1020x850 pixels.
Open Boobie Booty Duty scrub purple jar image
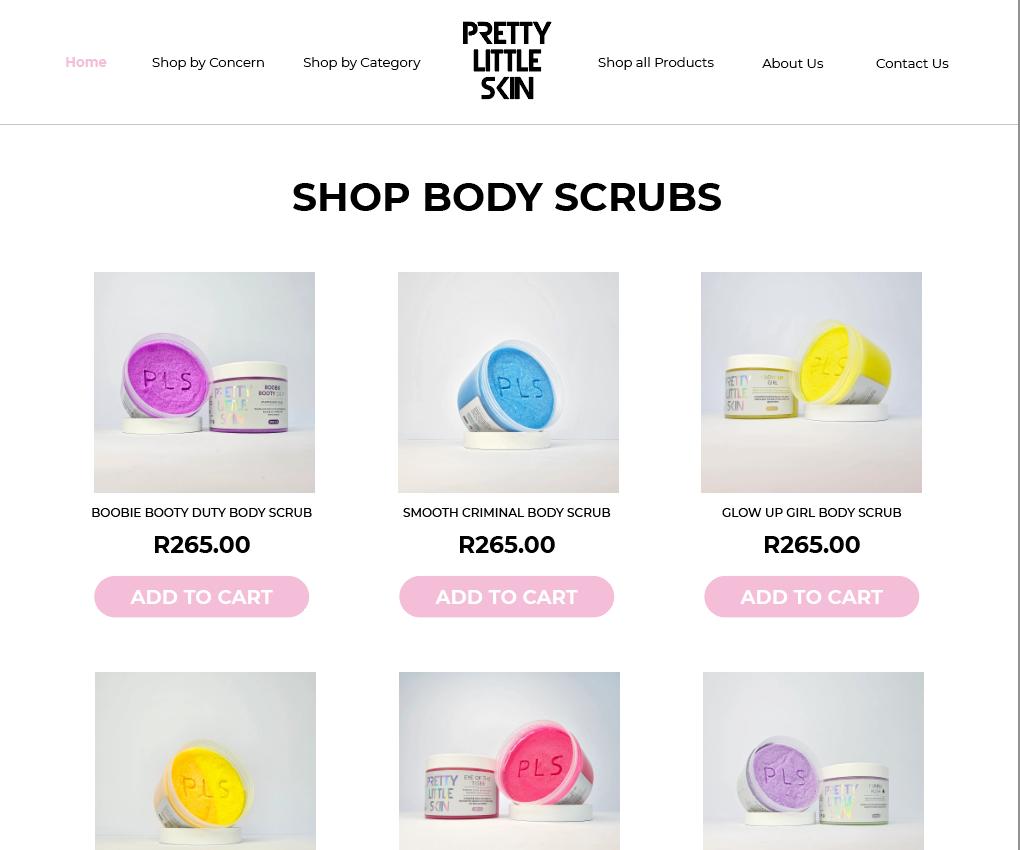coord(204,382)
